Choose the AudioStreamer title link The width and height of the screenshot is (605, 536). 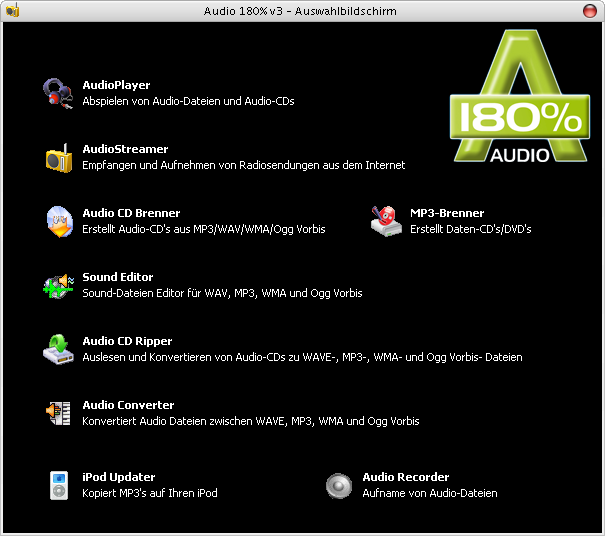[125, 149]
